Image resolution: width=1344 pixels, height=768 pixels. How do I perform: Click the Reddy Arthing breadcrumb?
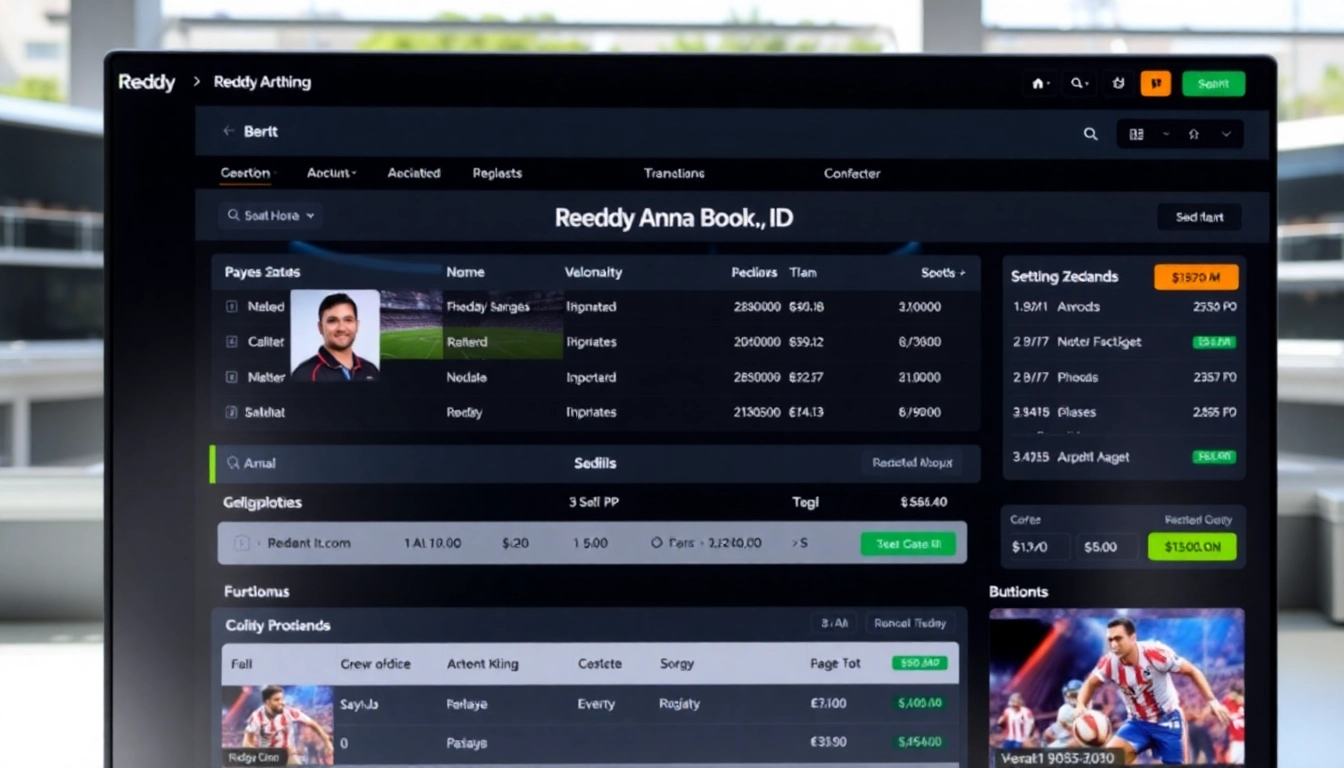point(262,82)
